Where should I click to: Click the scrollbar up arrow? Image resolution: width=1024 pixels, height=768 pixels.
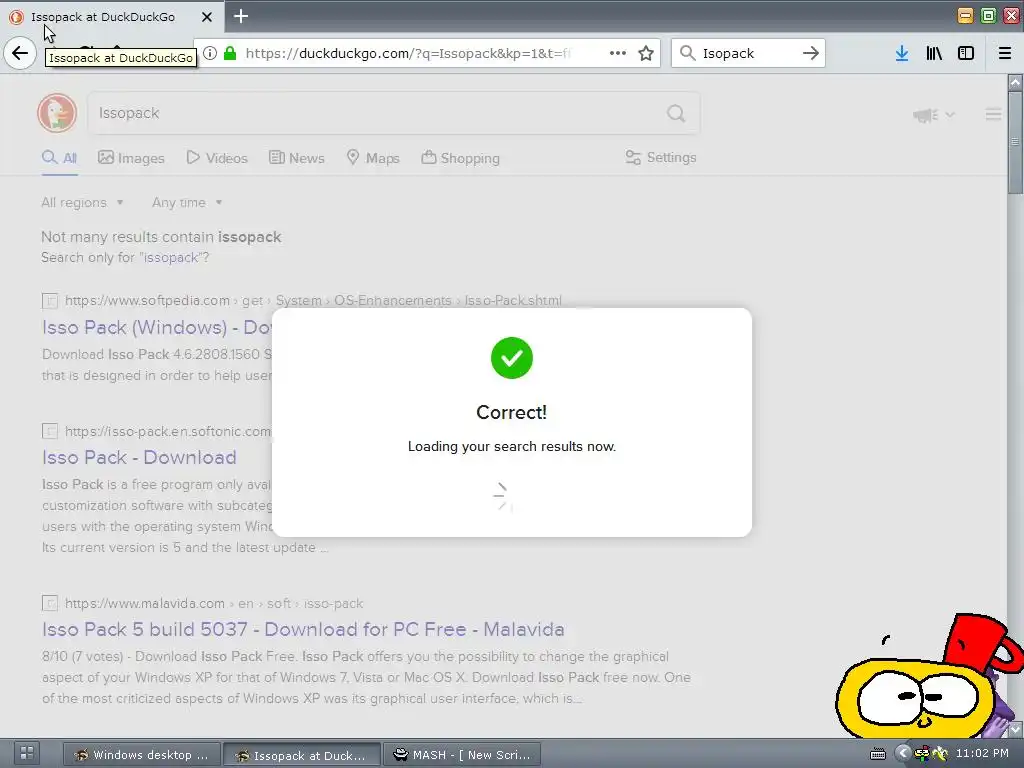click(1015, 82)
